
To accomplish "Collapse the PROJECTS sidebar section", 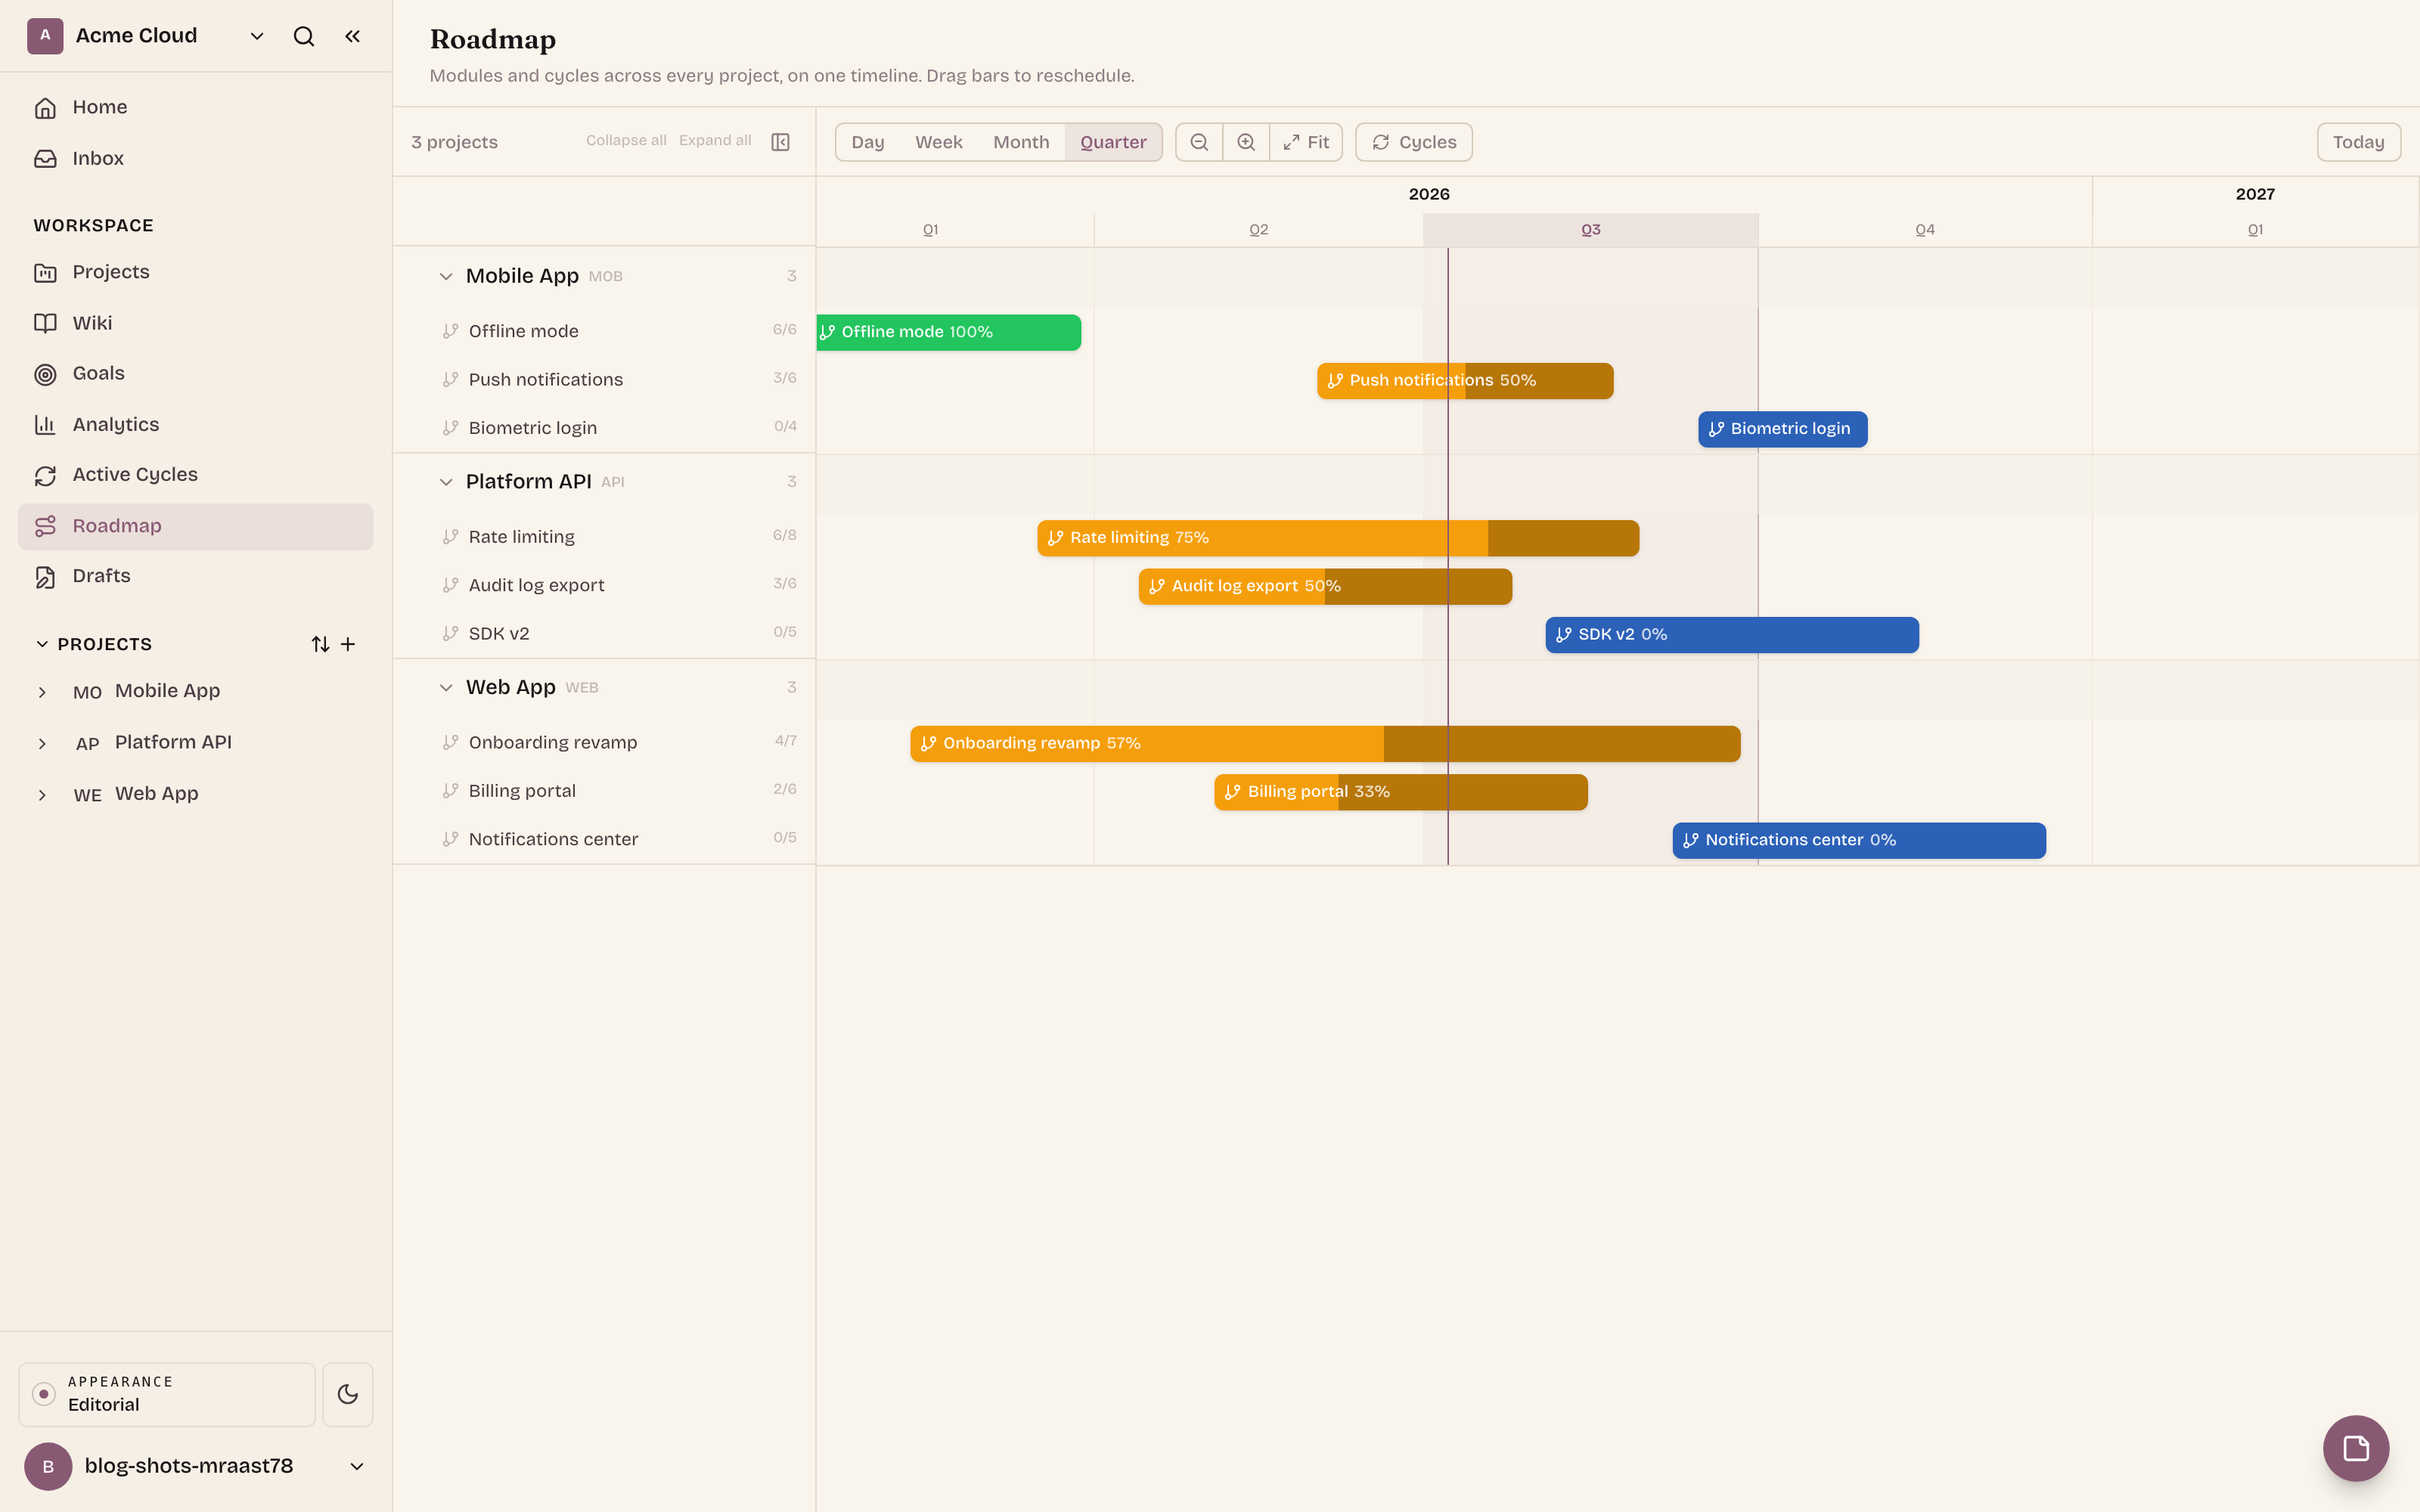I will [42, 644].
